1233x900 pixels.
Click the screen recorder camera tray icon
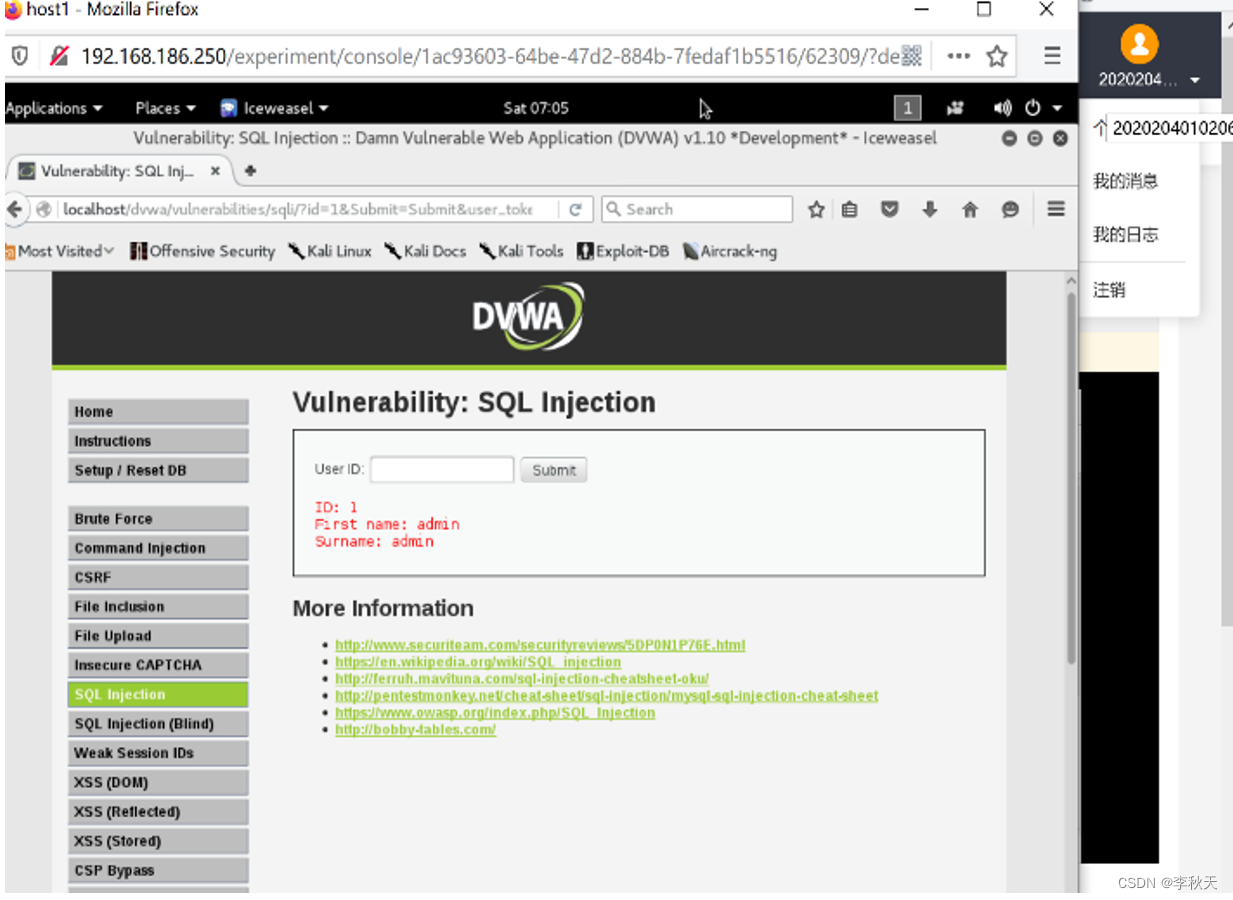[x=954, y=108]
